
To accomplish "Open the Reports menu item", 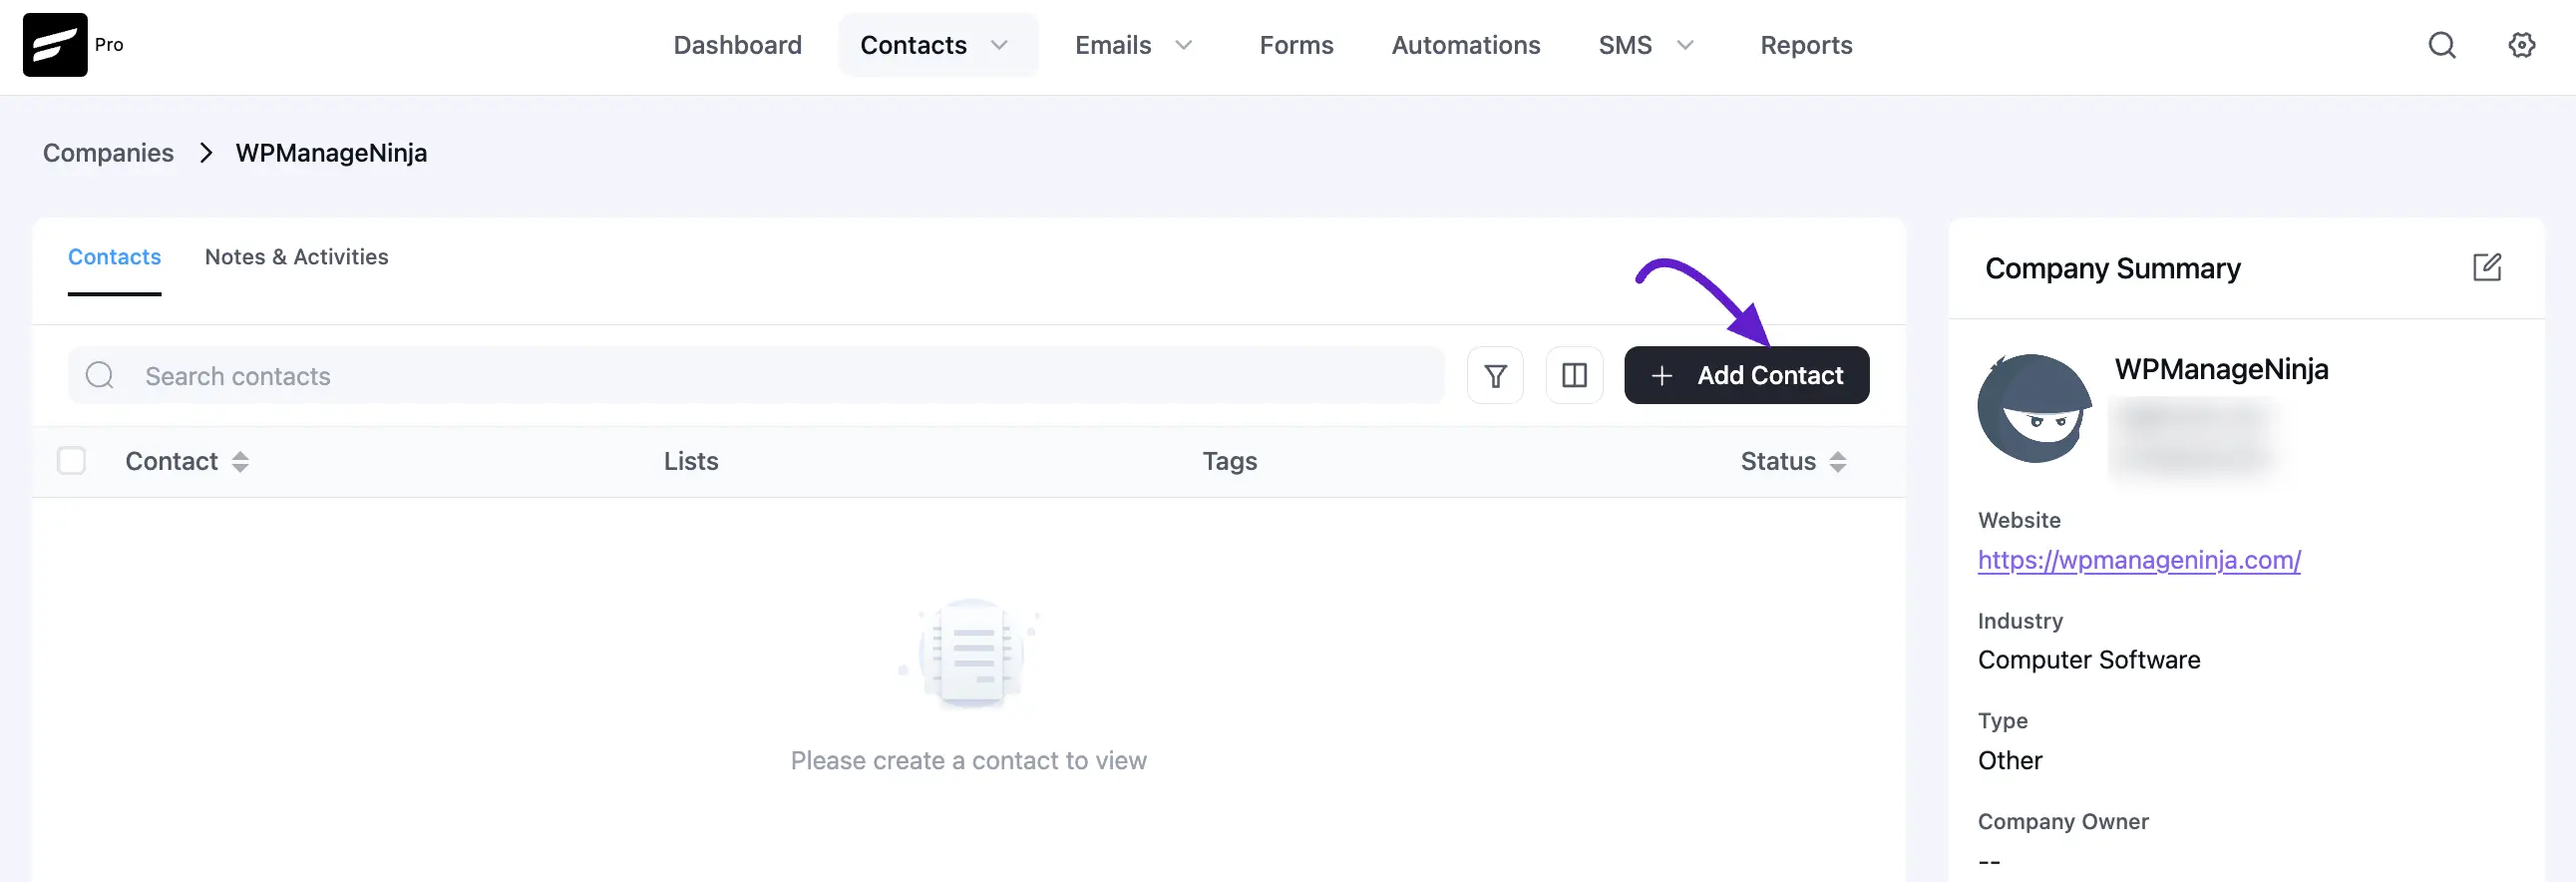I will pyautogui.click(x=1806, y=45).
